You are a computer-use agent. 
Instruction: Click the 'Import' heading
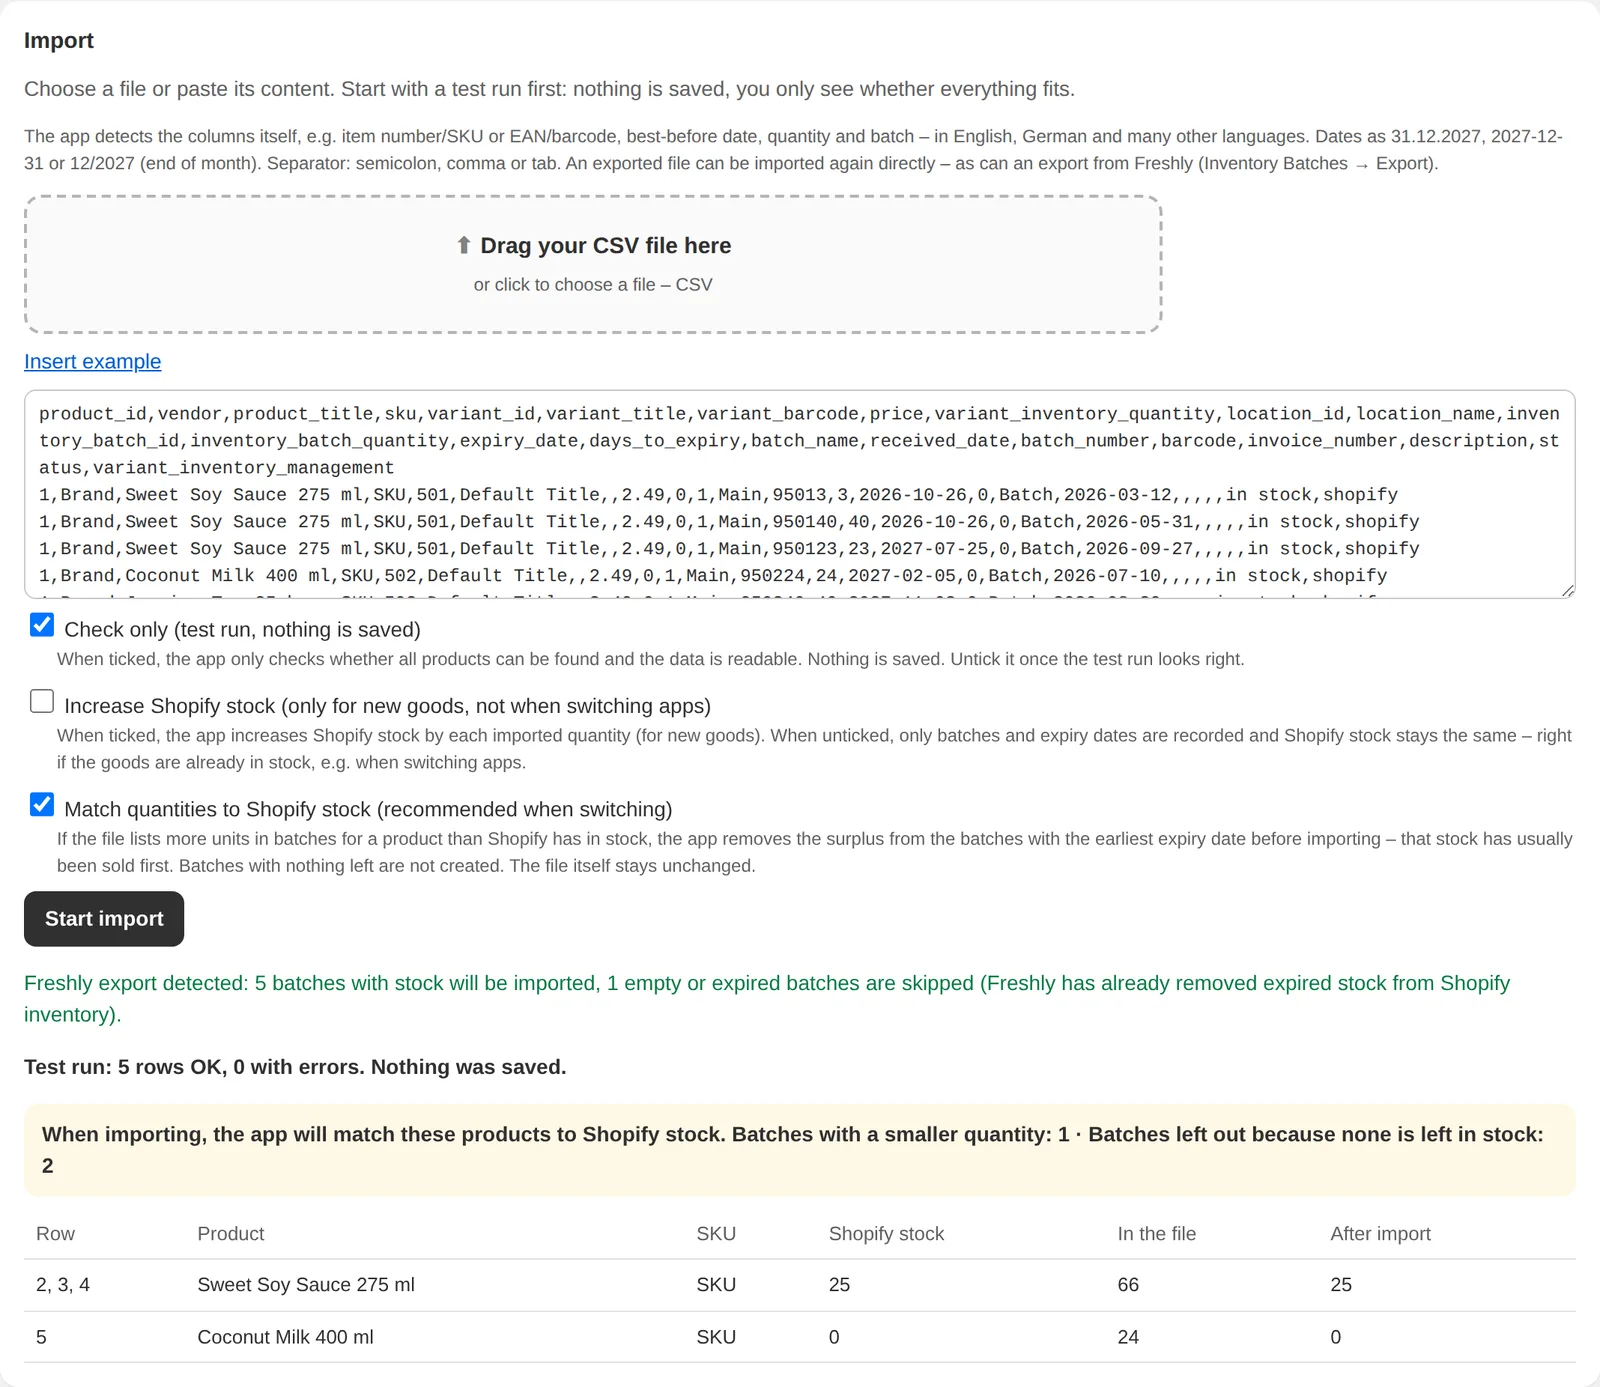coord(59,41)
